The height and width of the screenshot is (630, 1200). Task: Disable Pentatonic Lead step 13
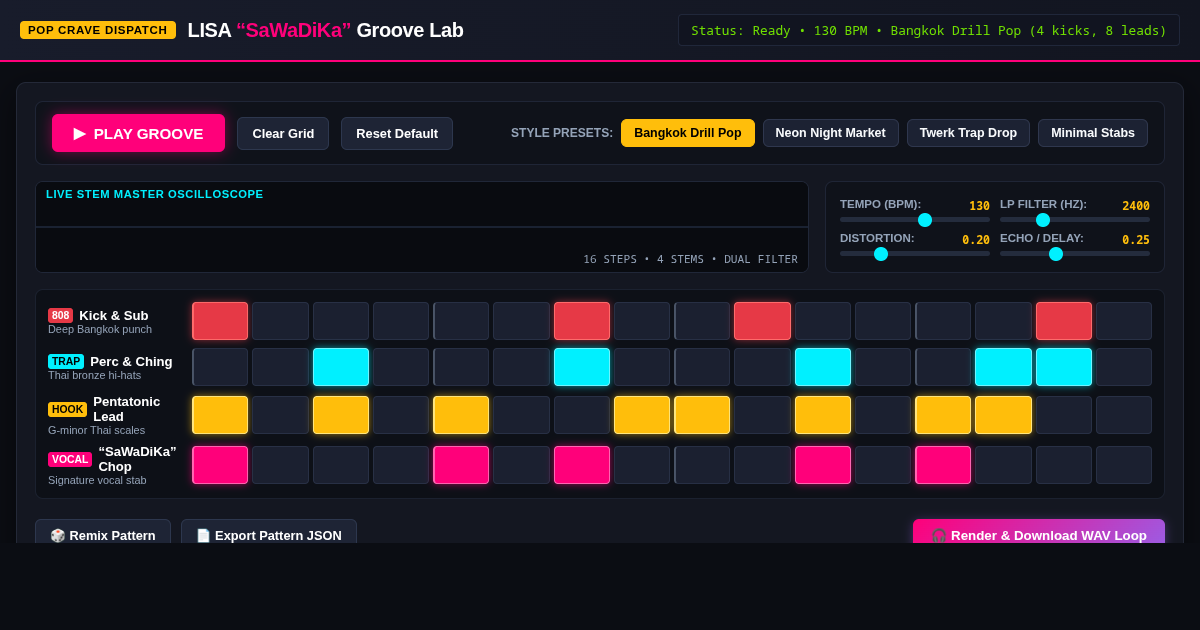point(943,415)
